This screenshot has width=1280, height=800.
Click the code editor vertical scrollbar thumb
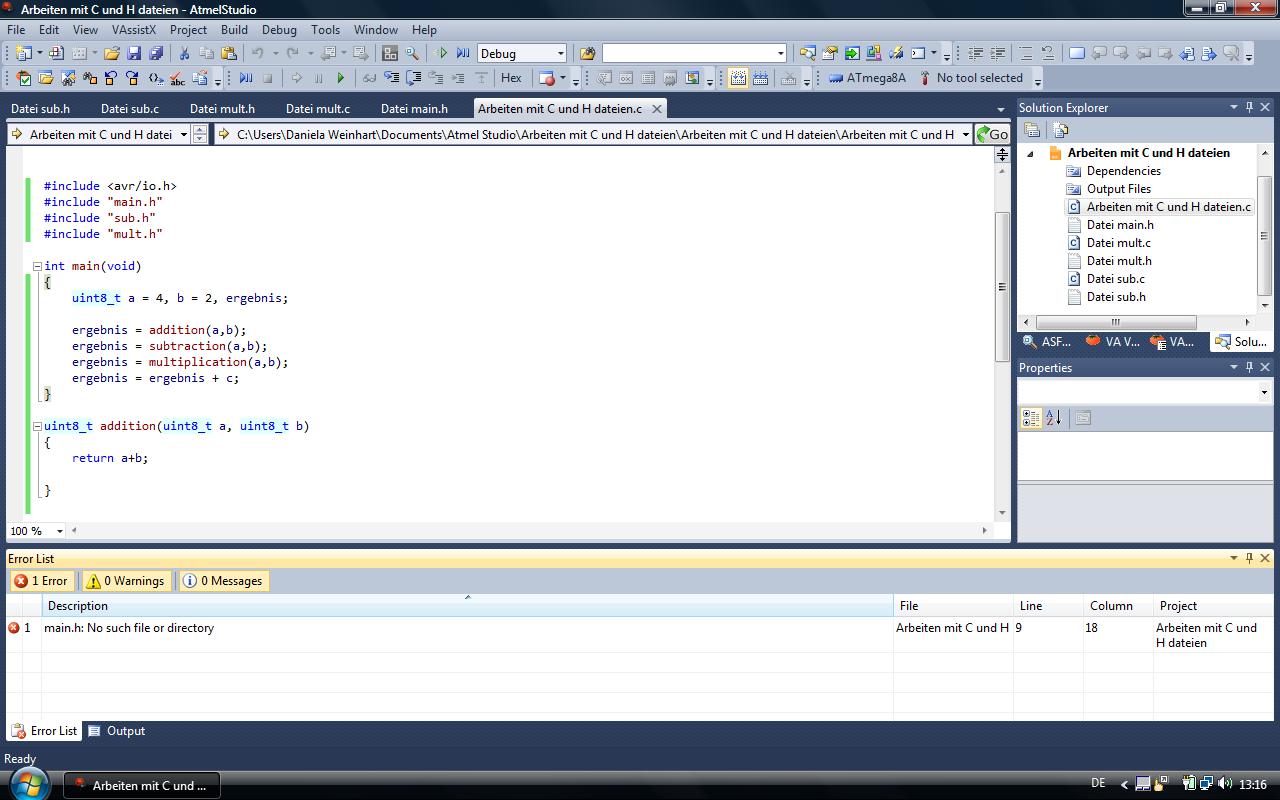1002,287
